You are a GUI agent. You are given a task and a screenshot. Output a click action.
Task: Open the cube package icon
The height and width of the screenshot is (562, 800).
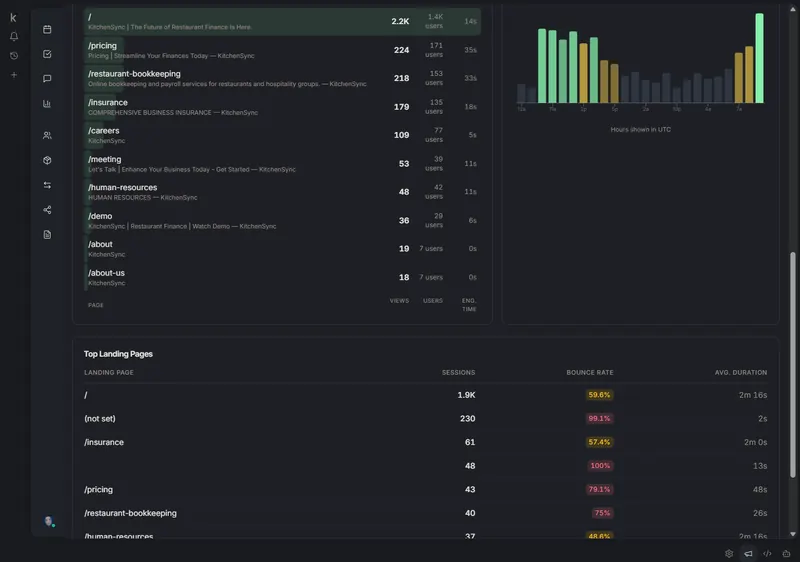tap(47, 160)
